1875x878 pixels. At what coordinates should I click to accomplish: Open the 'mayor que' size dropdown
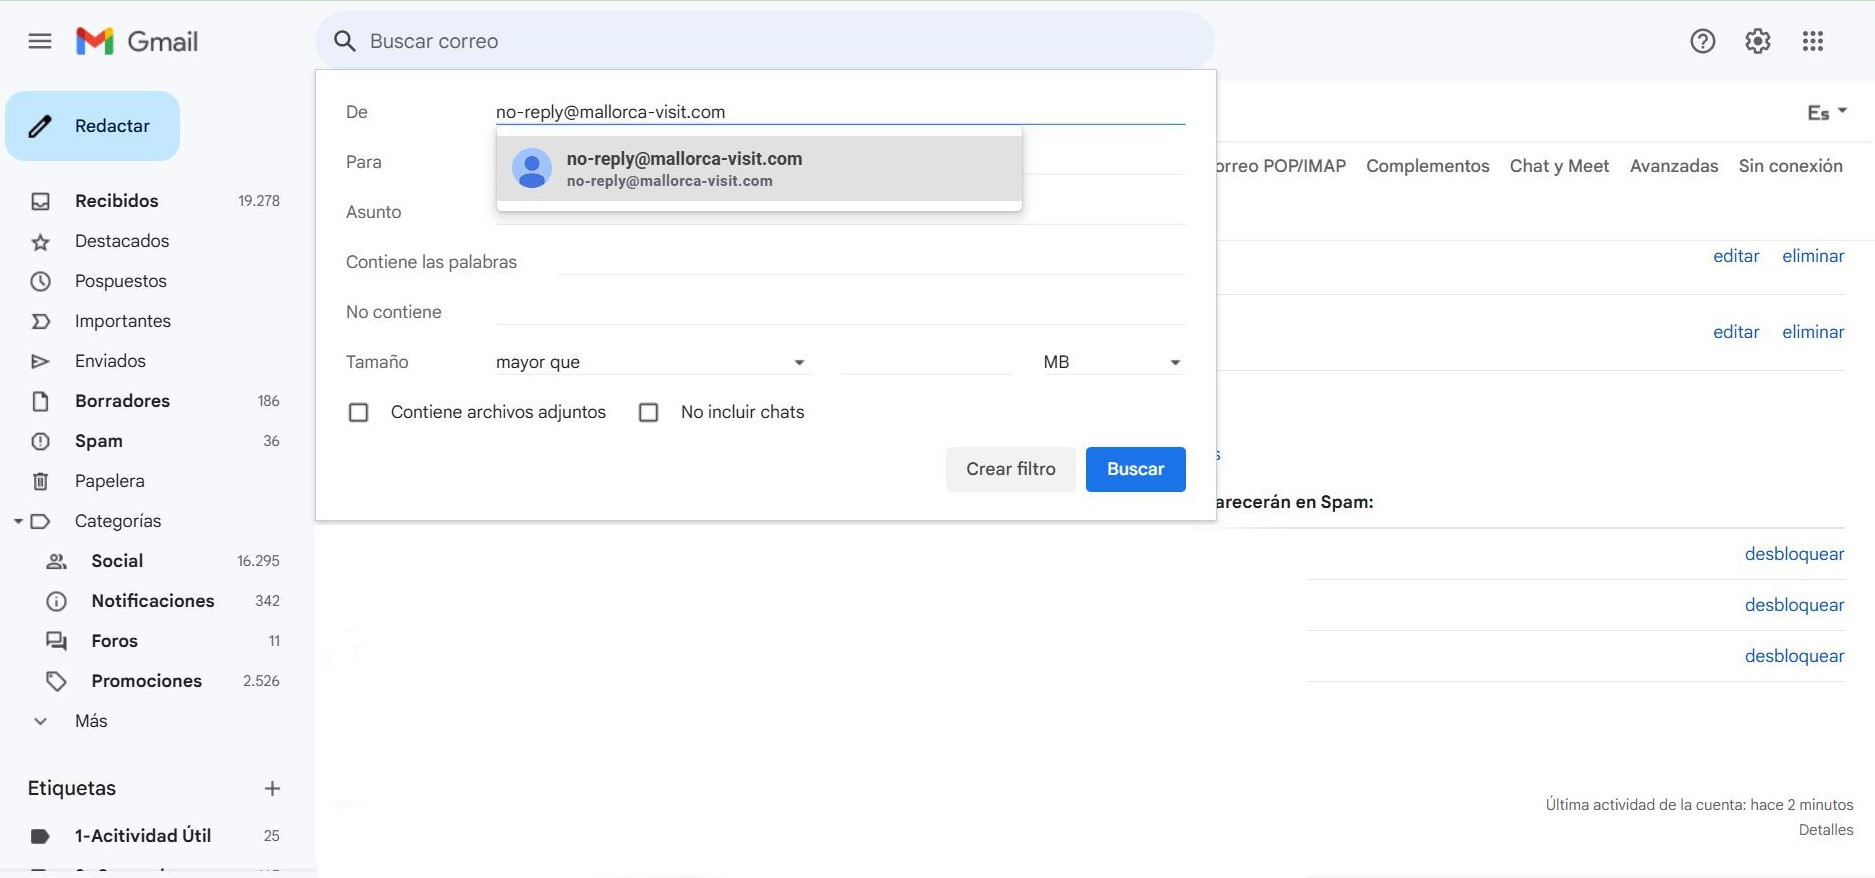coord(651,362)
